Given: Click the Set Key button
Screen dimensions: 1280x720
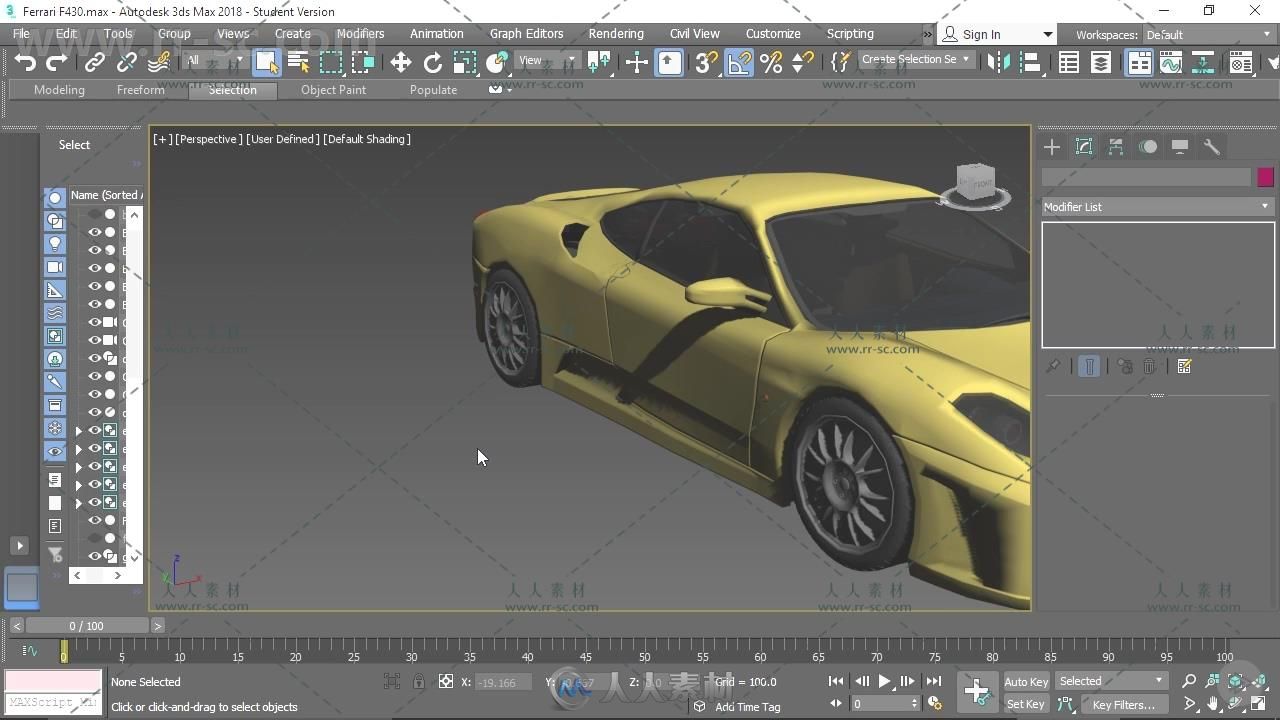Looking at the screenshot, I should coord(1026,704).
